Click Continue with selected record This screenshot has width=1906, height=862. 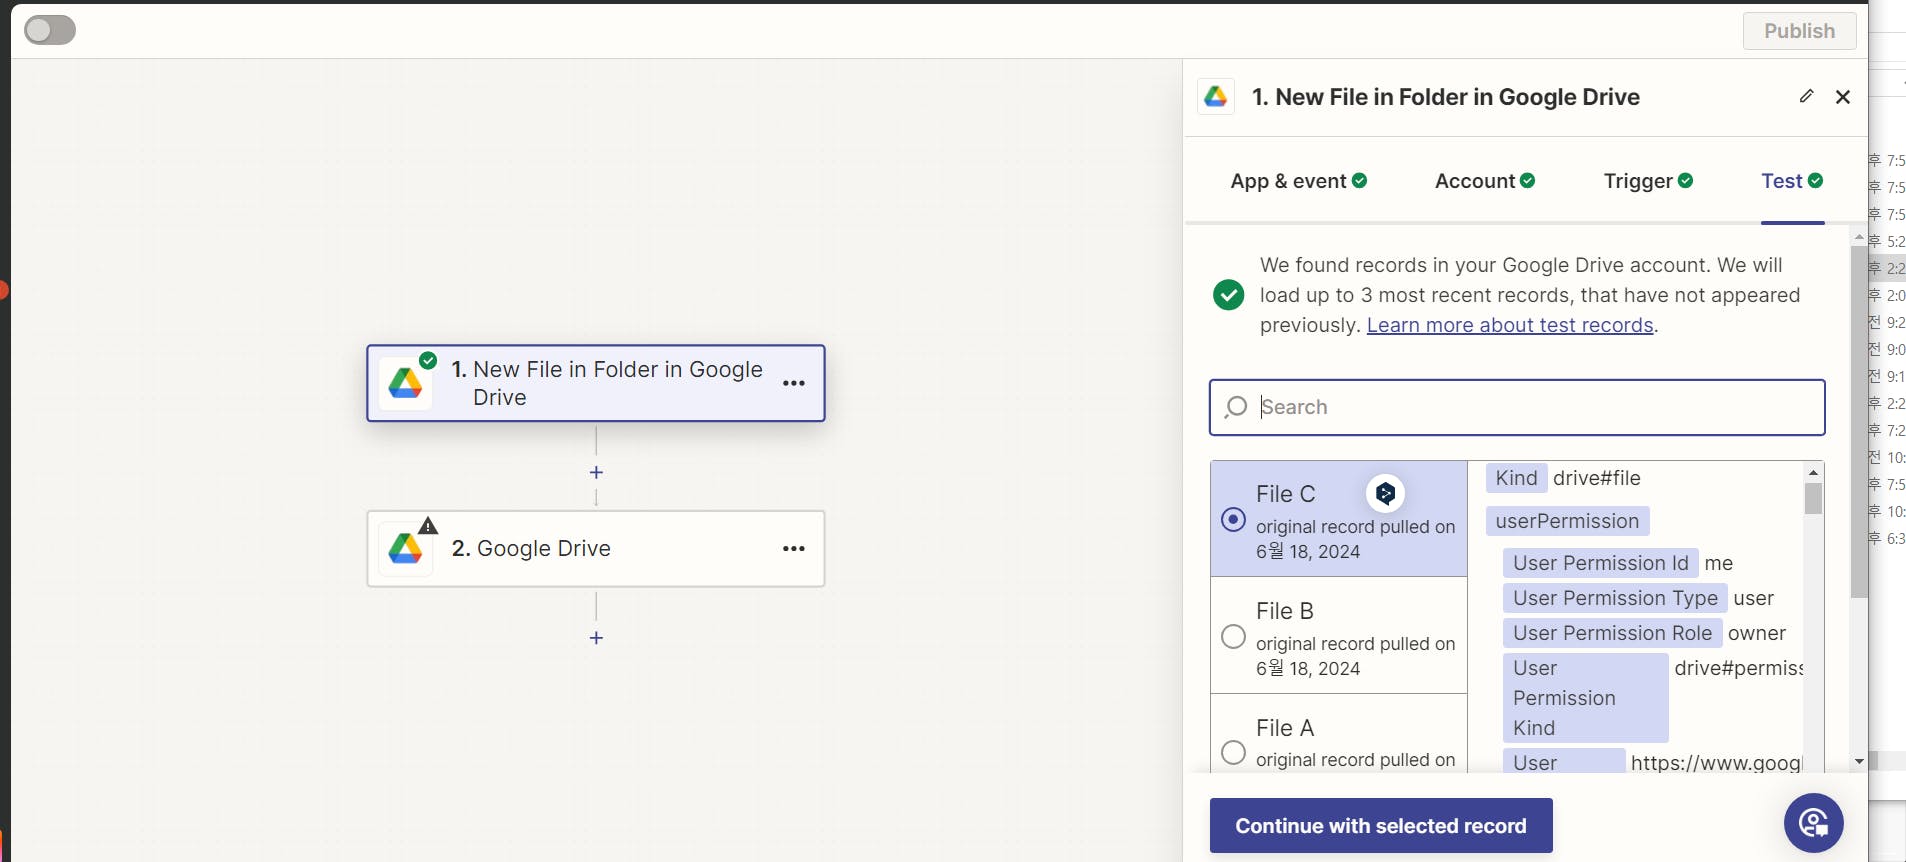(1380, 826)
